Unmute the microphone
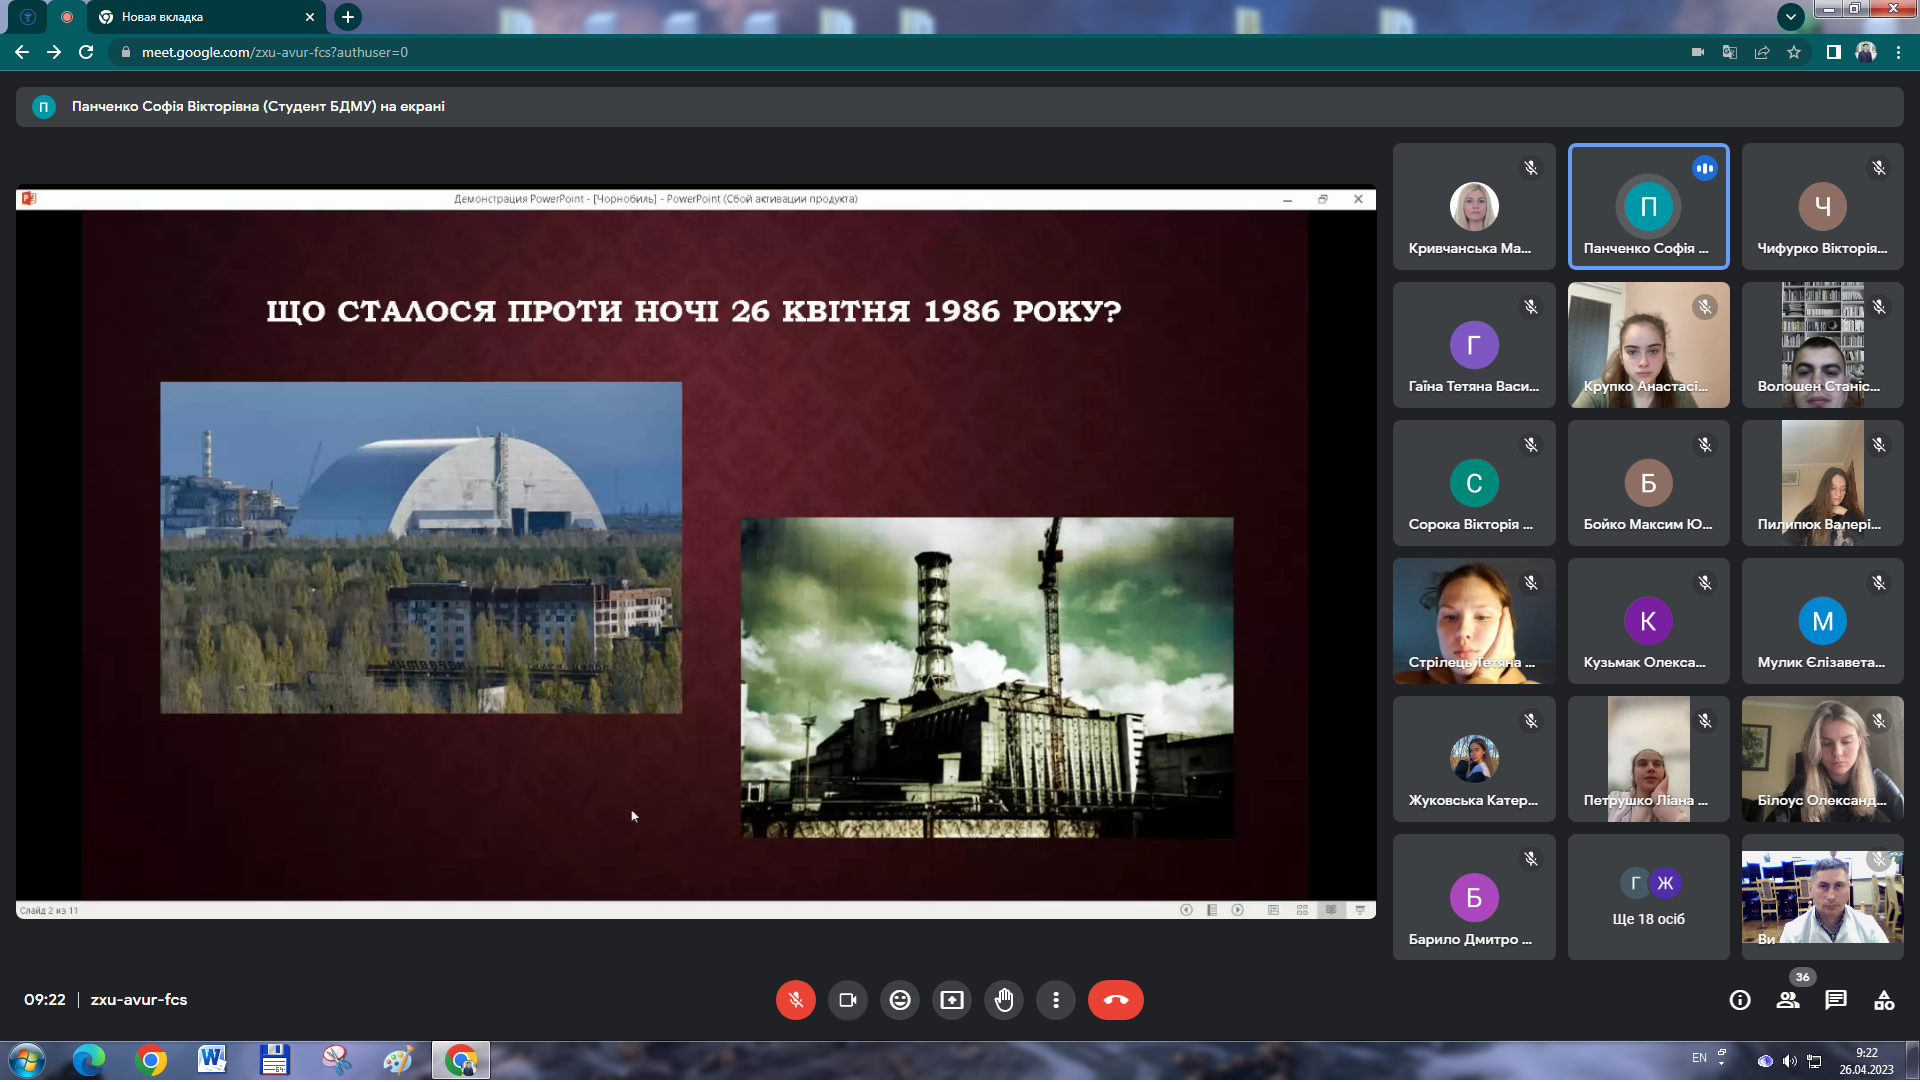Image resolution: width=1920 pixels, height=1082 pixels. click(x=796, y=1001)
